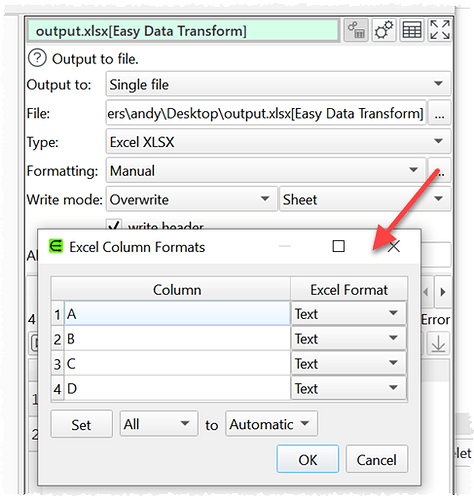Click the Set button
Screen dimensions: 474x500
coord(81,424)
